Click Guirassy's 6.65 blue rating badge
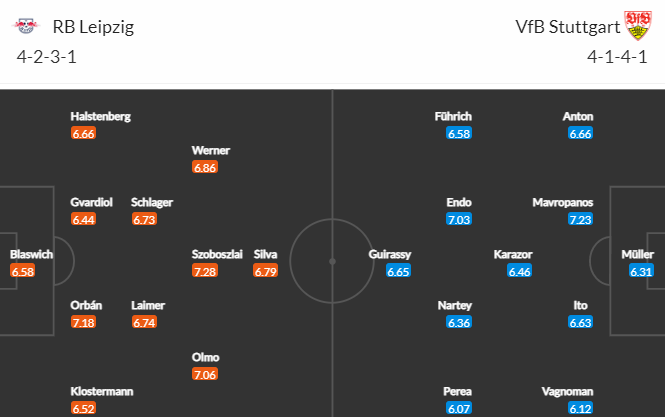This screenshot has width=665, height=417. (399, 271)
